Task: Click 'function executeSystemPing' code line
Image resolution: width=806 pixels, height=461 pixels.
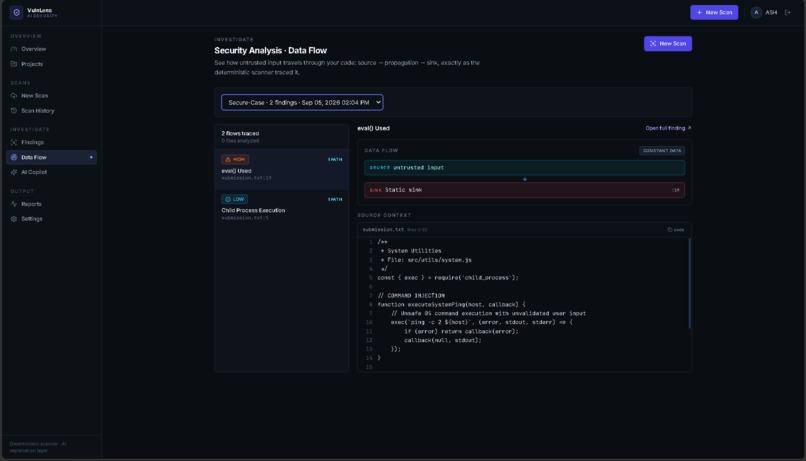Action: pyautogui.click(x=451, y=304)
